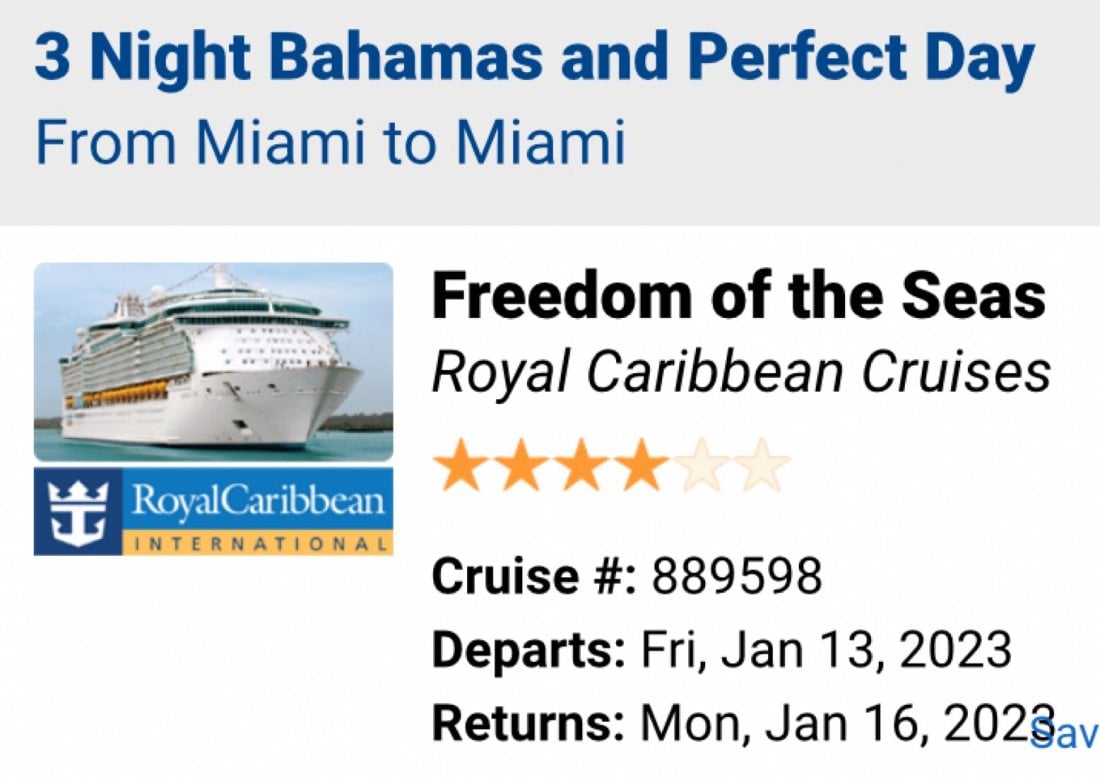Click the Returns label text
The width and height of the screenshot is (1100, 777).
[528, 722]
